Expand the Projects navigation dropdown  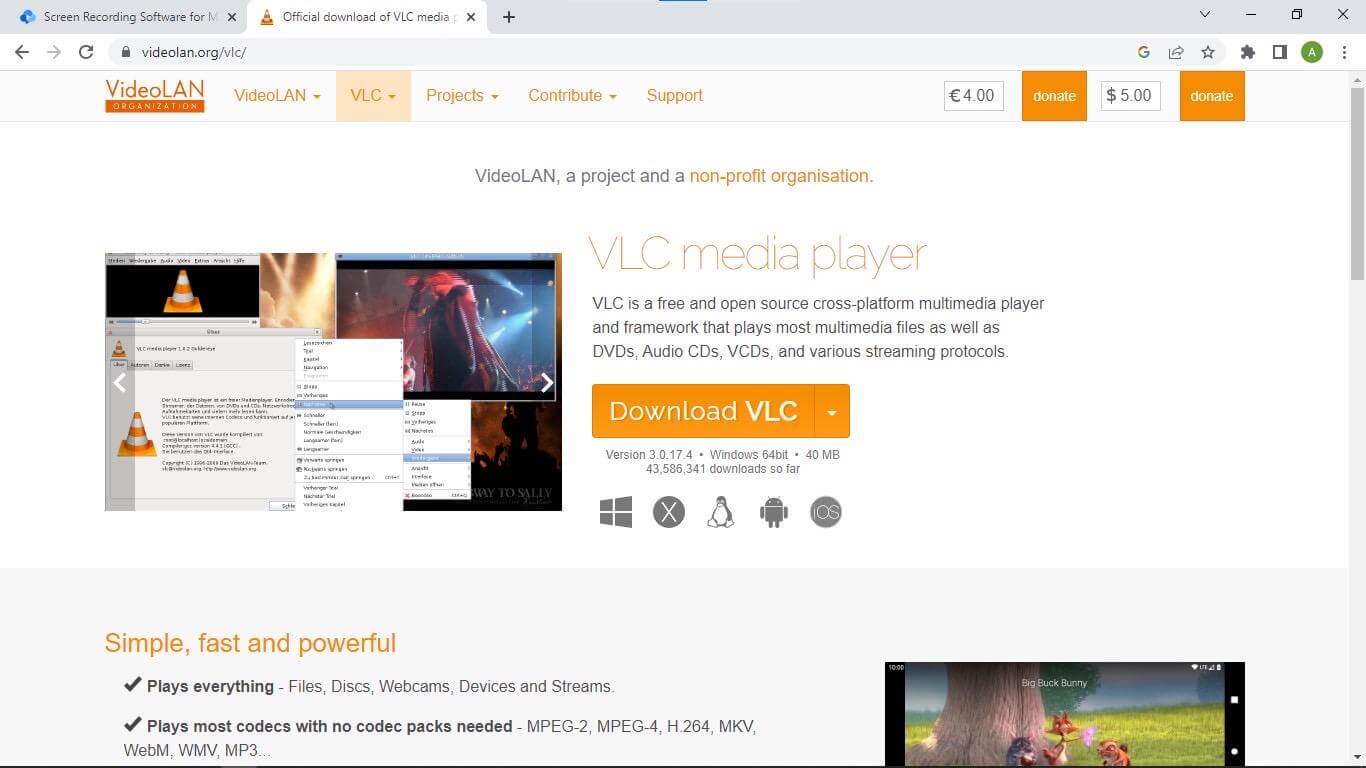pyautogui.click(x=462, y=96)
